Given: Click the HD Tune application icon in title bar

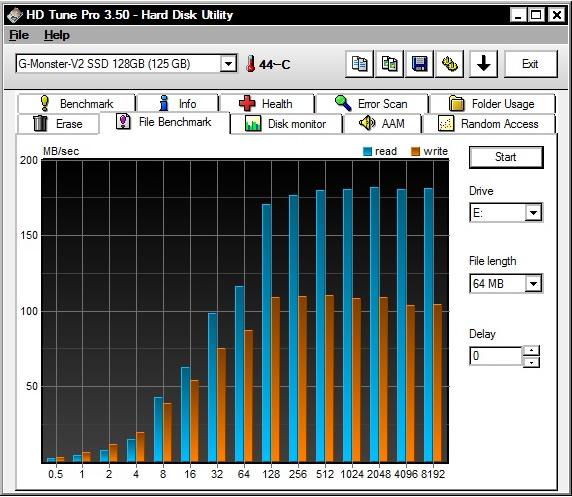Looking at the screenshot, I should [15, 15].
